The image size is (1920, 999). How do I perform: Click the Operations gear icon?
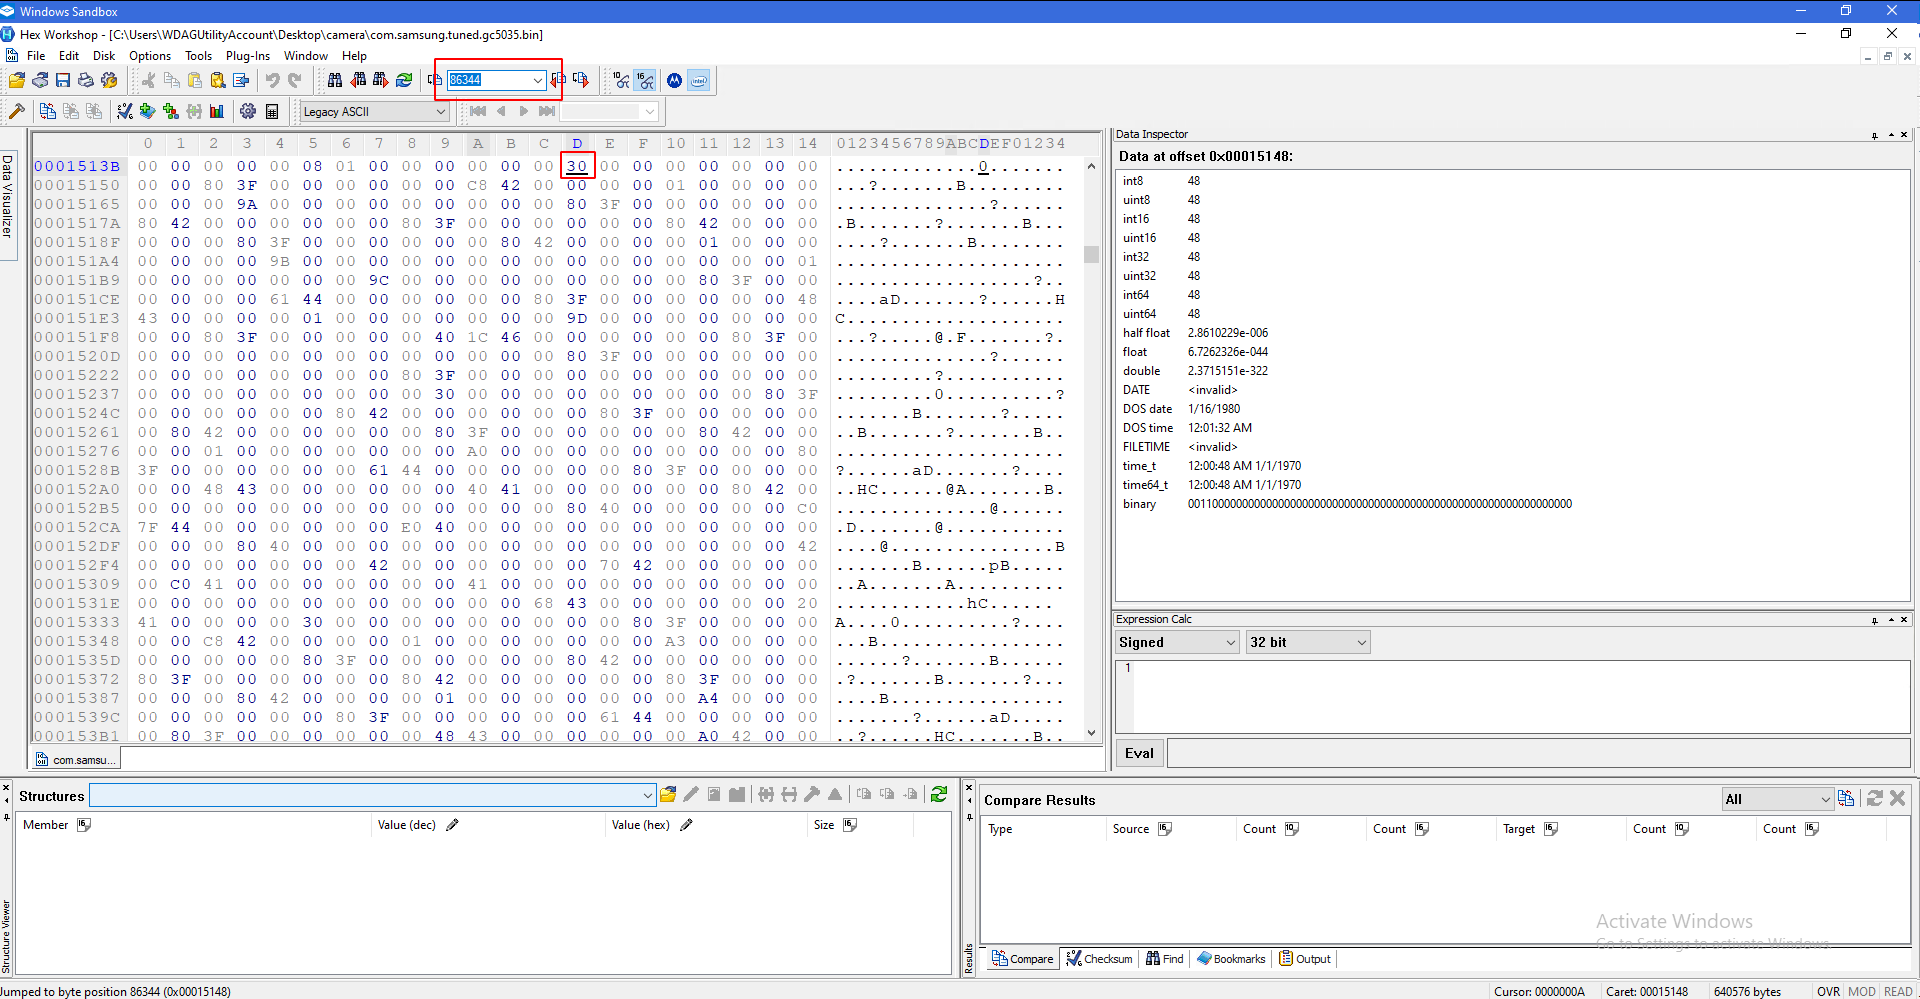[x=248, y=111]
